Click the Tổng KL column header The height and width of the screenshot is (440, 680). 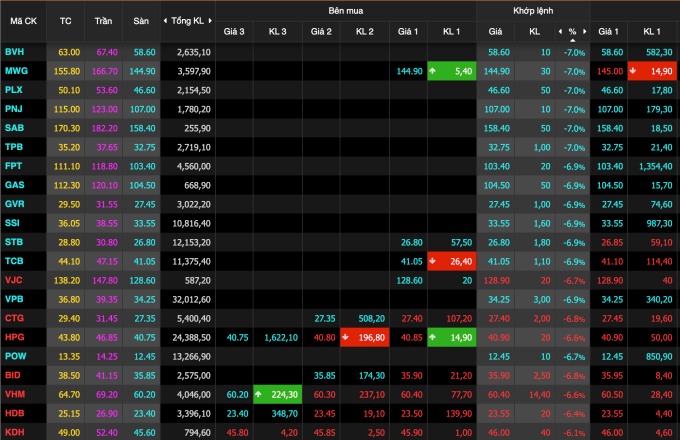(187, 21)
